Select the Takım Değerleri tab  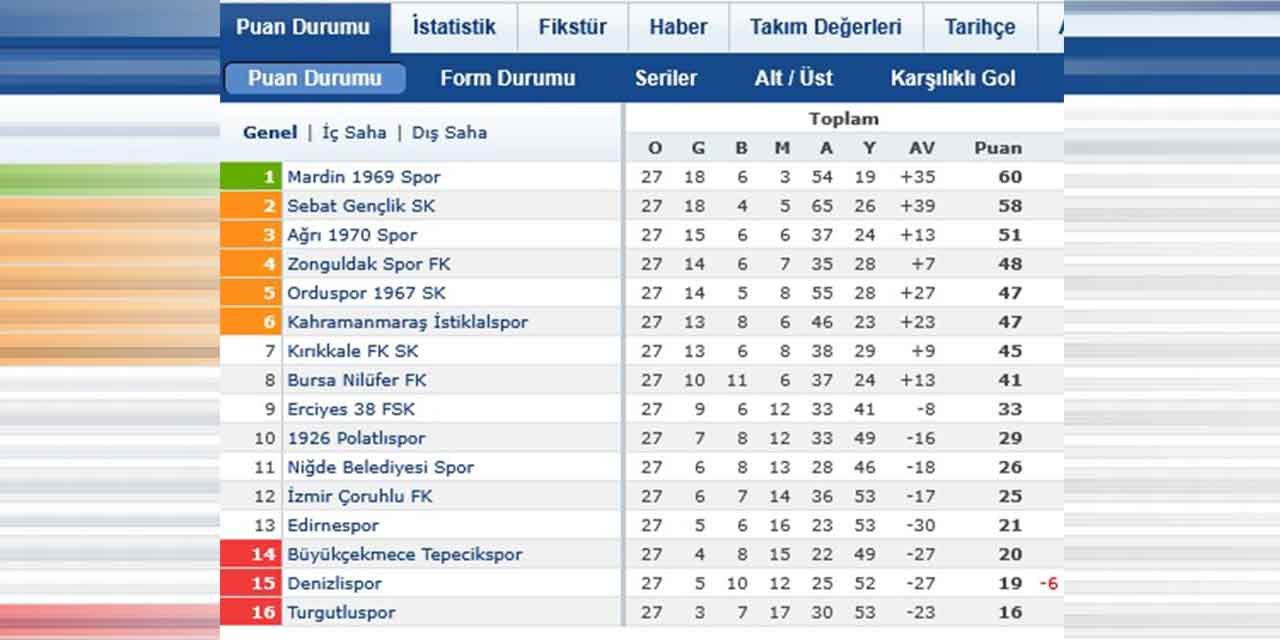(825, 27)
